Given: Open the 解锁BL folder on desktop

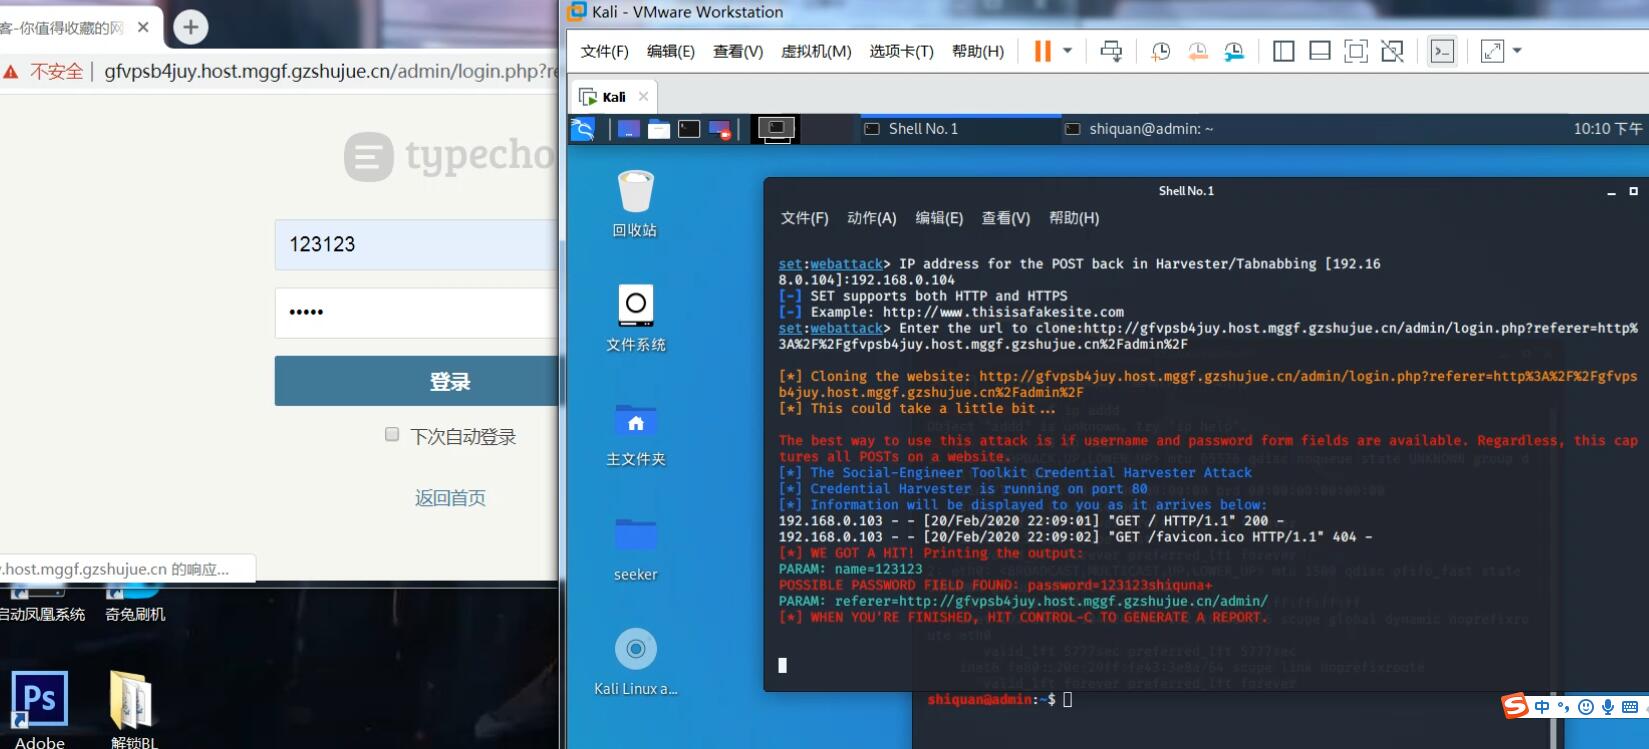Looking at the screenshot, I should [133, 709].
